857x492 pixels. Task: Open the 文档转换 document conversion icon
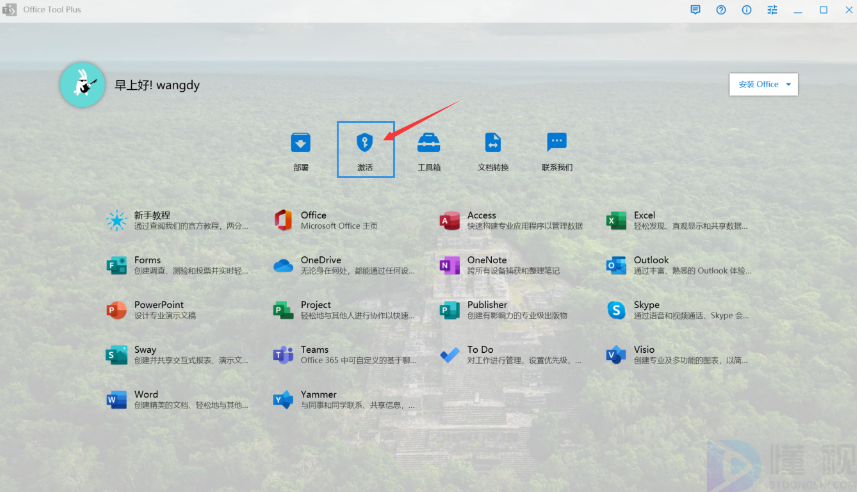click(x=493, y=143)
